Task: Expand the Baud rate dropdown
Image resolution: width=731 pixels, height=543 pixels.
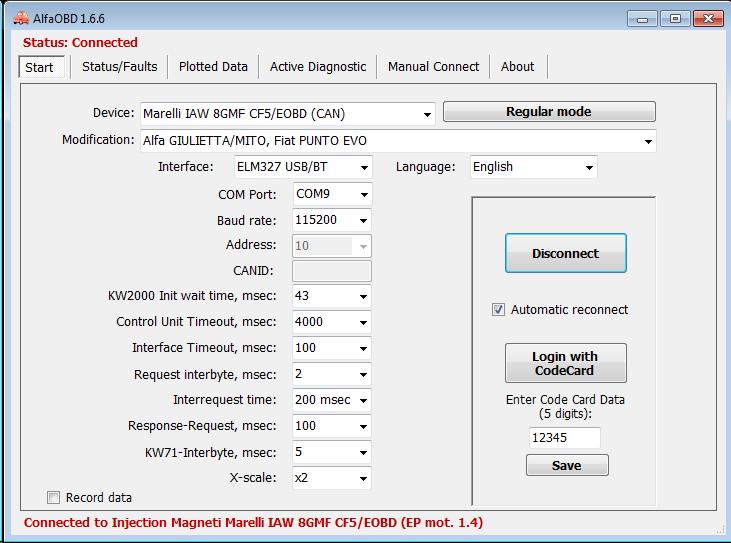Action: click(x=363, y=220)
